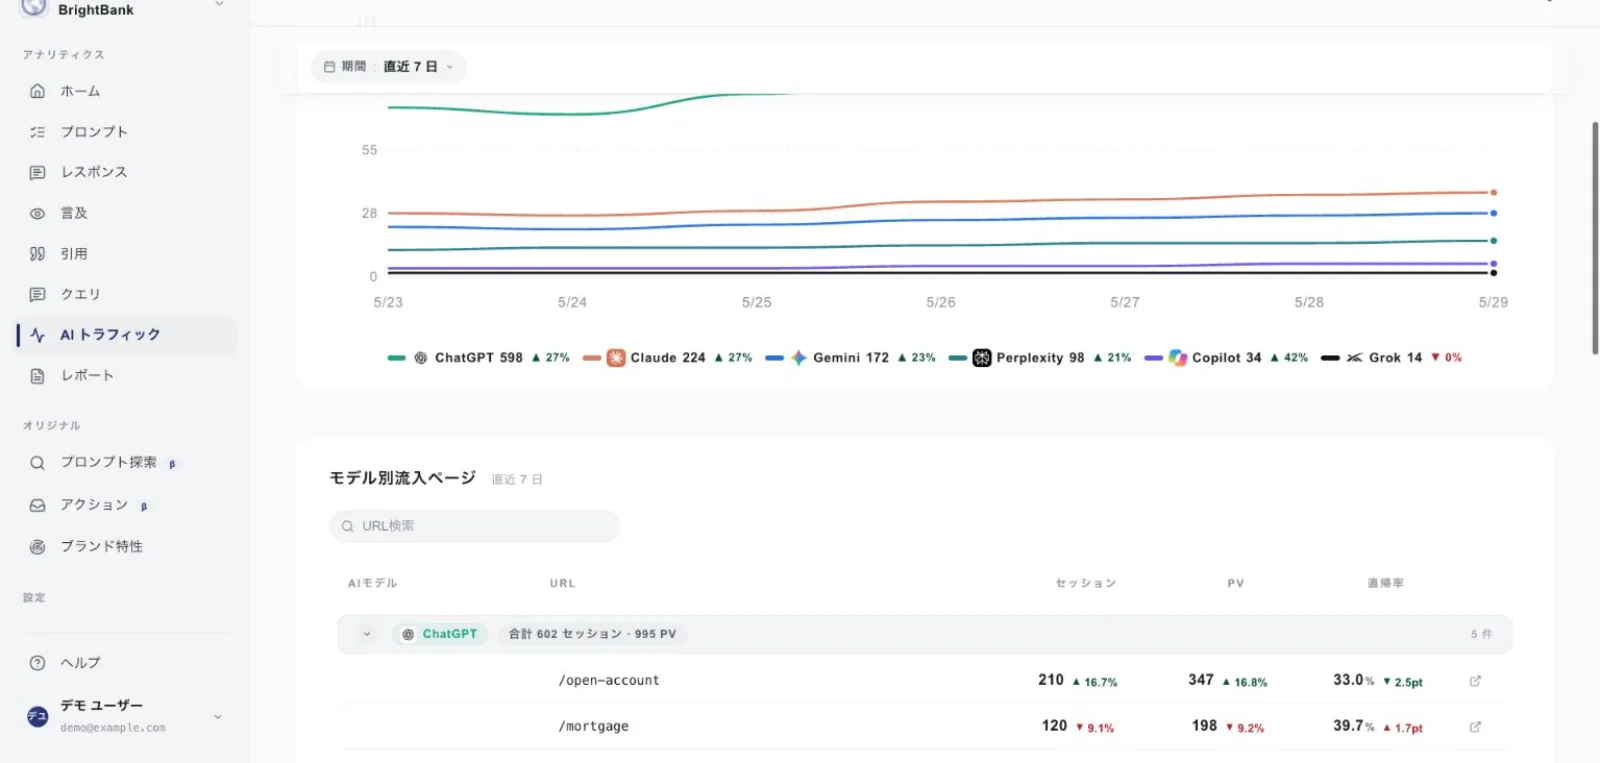Open the ホーム home icon

(37, 91)
